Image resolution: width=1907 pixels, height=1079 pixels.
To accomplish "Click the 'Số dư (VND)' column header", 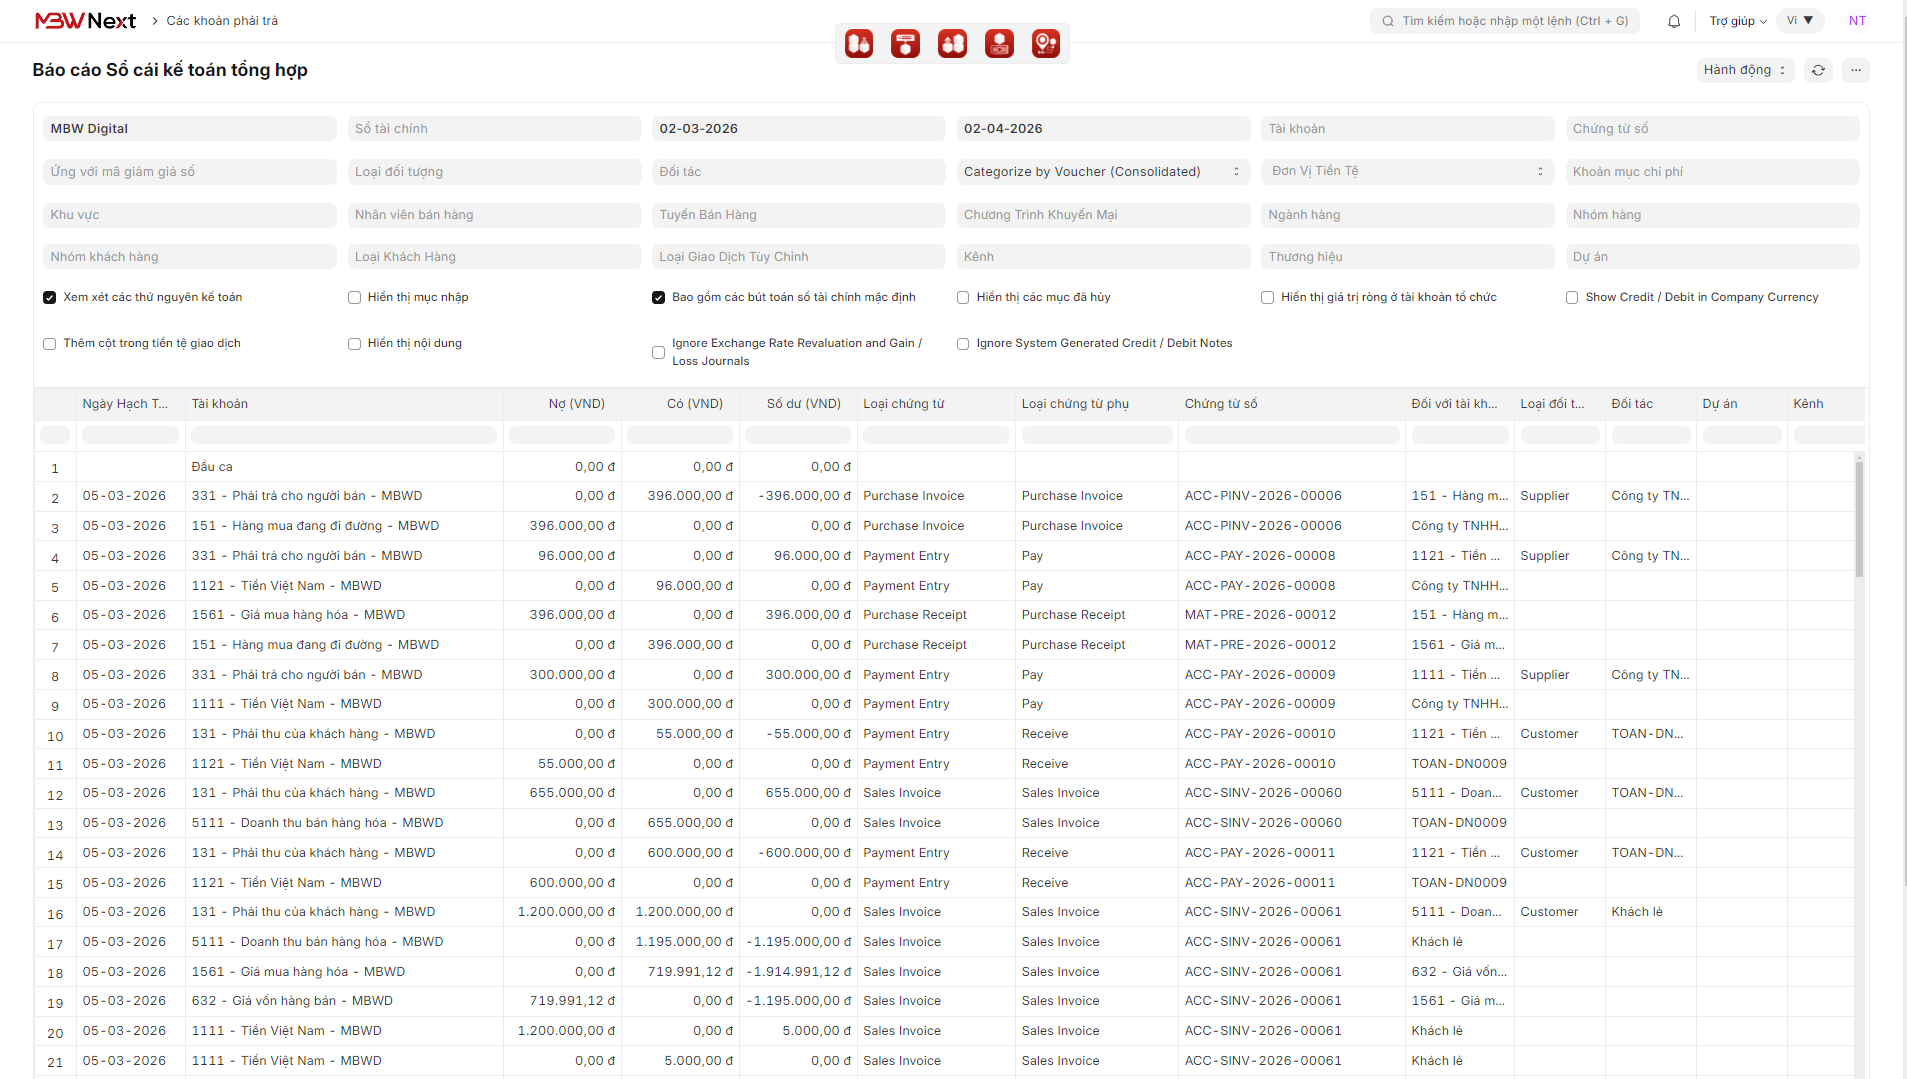I will (x=798, y=404).
